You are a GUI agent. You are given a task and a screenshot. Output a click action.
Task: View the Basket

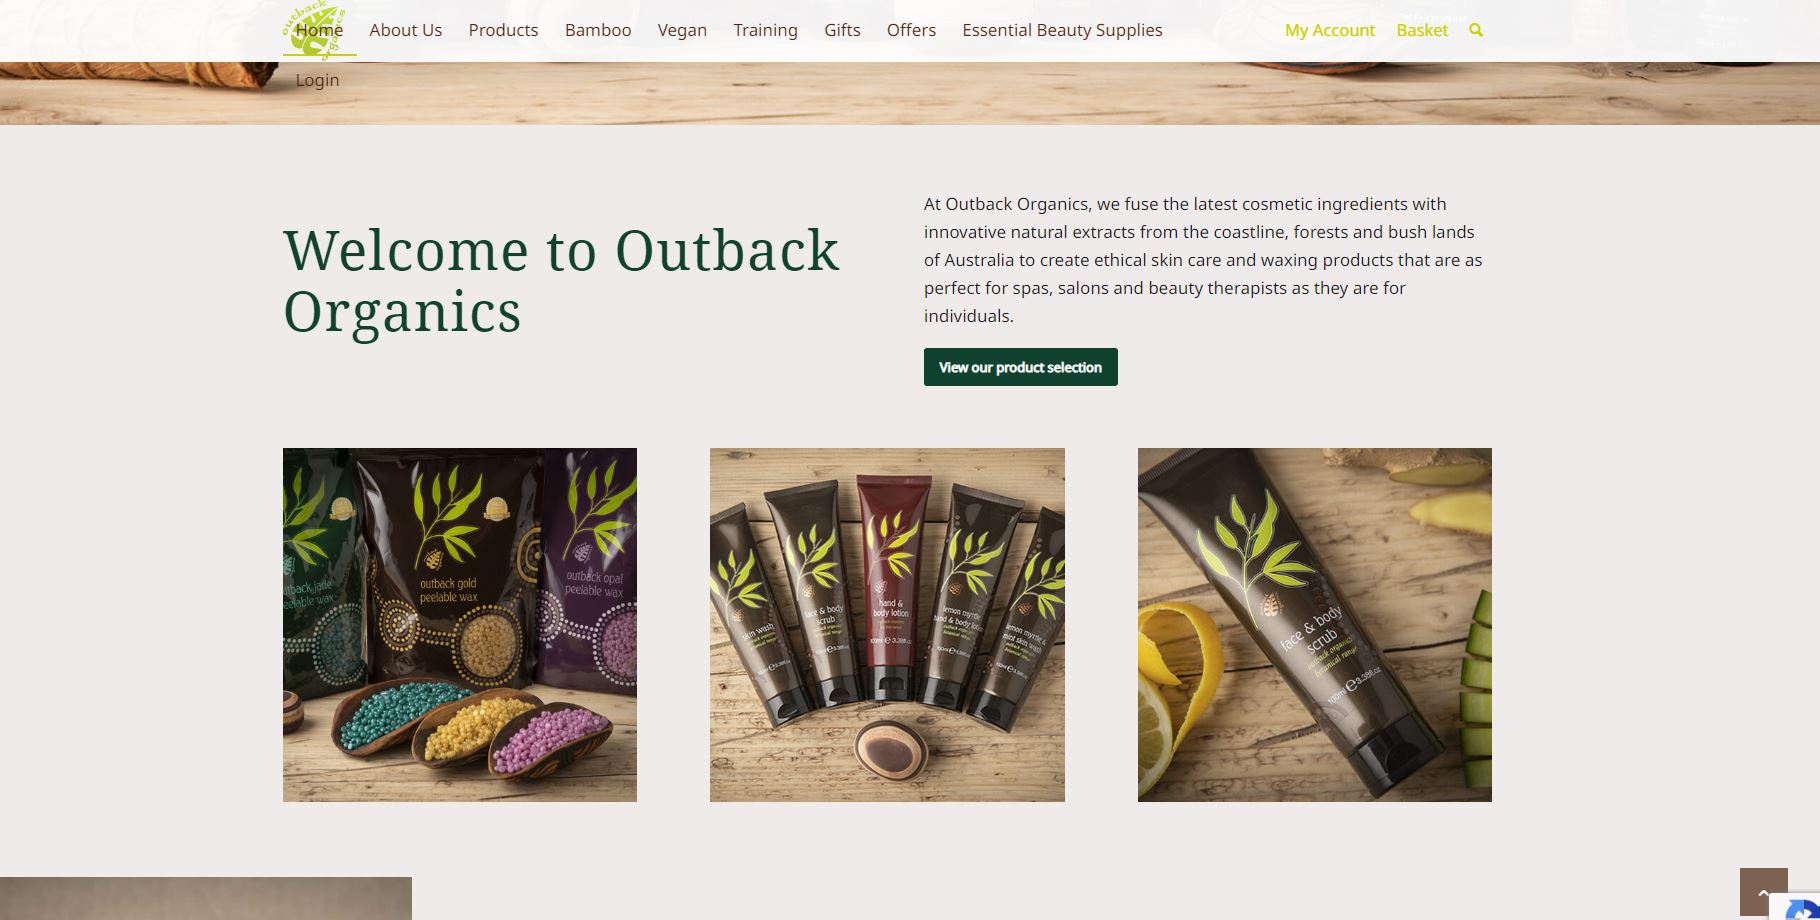(x=1422, y=30)
